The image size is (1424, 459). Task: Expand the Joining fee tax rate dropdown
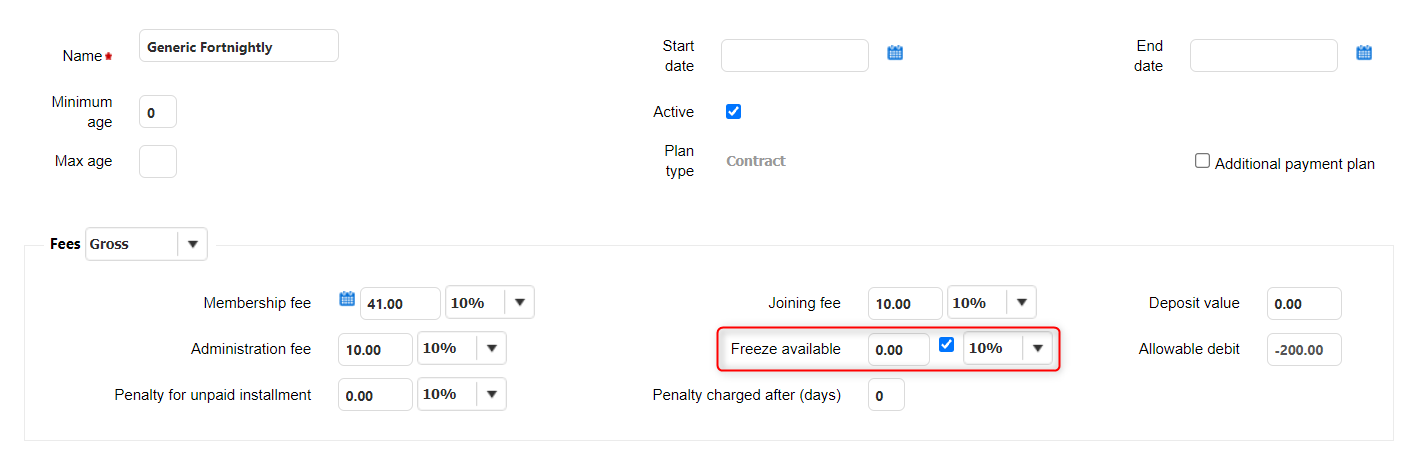click(x=1021, y=303)
